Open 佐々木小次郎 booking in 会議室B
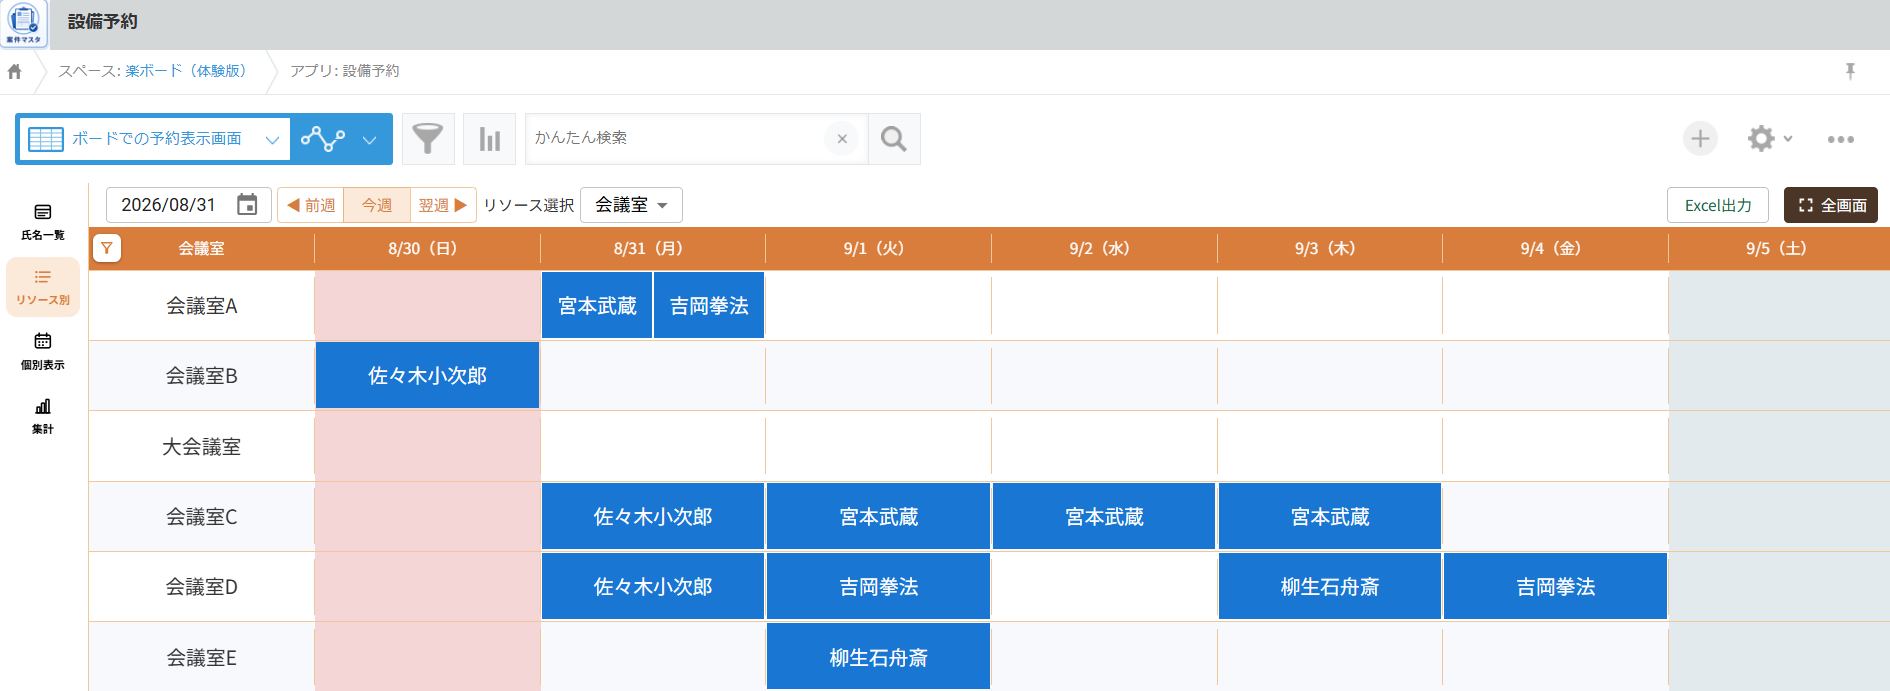Viewport: 1890px width, 691px height. click(427, 376)
